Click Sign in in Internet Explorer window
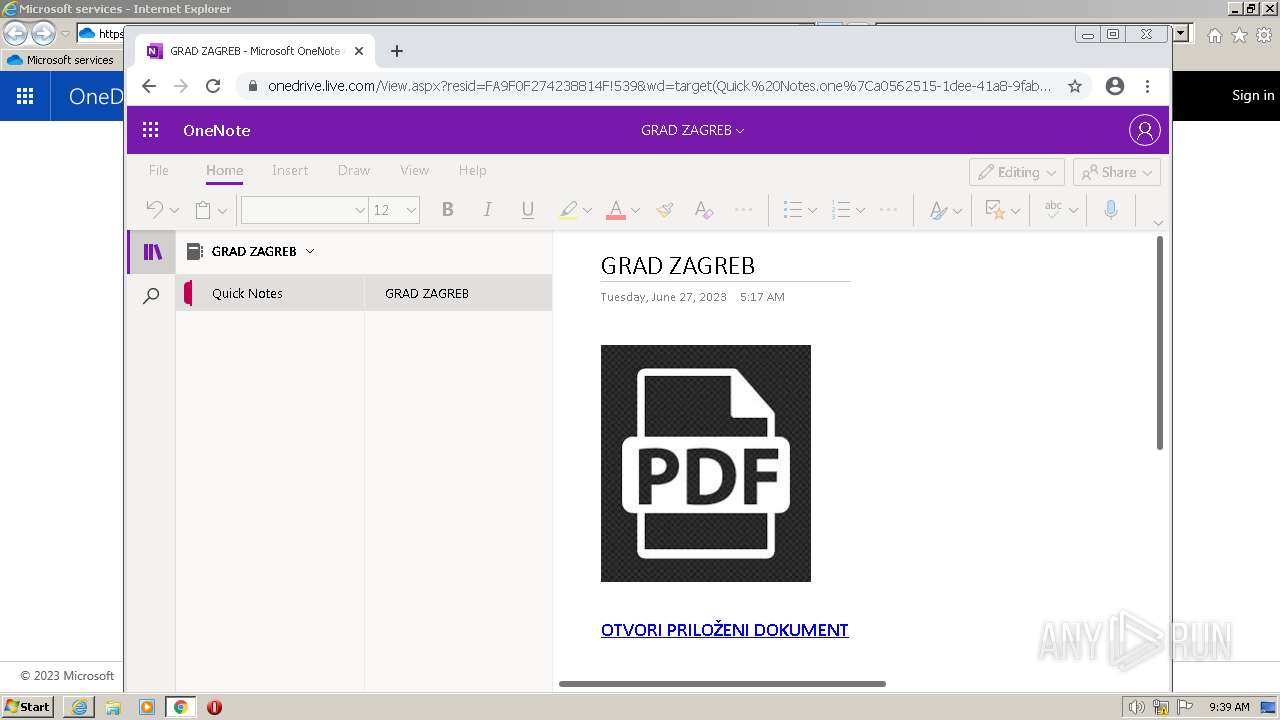Image resolution: width=1280 pixels, height=720 pixels. pyautogui.click(x=1253, y=95)
